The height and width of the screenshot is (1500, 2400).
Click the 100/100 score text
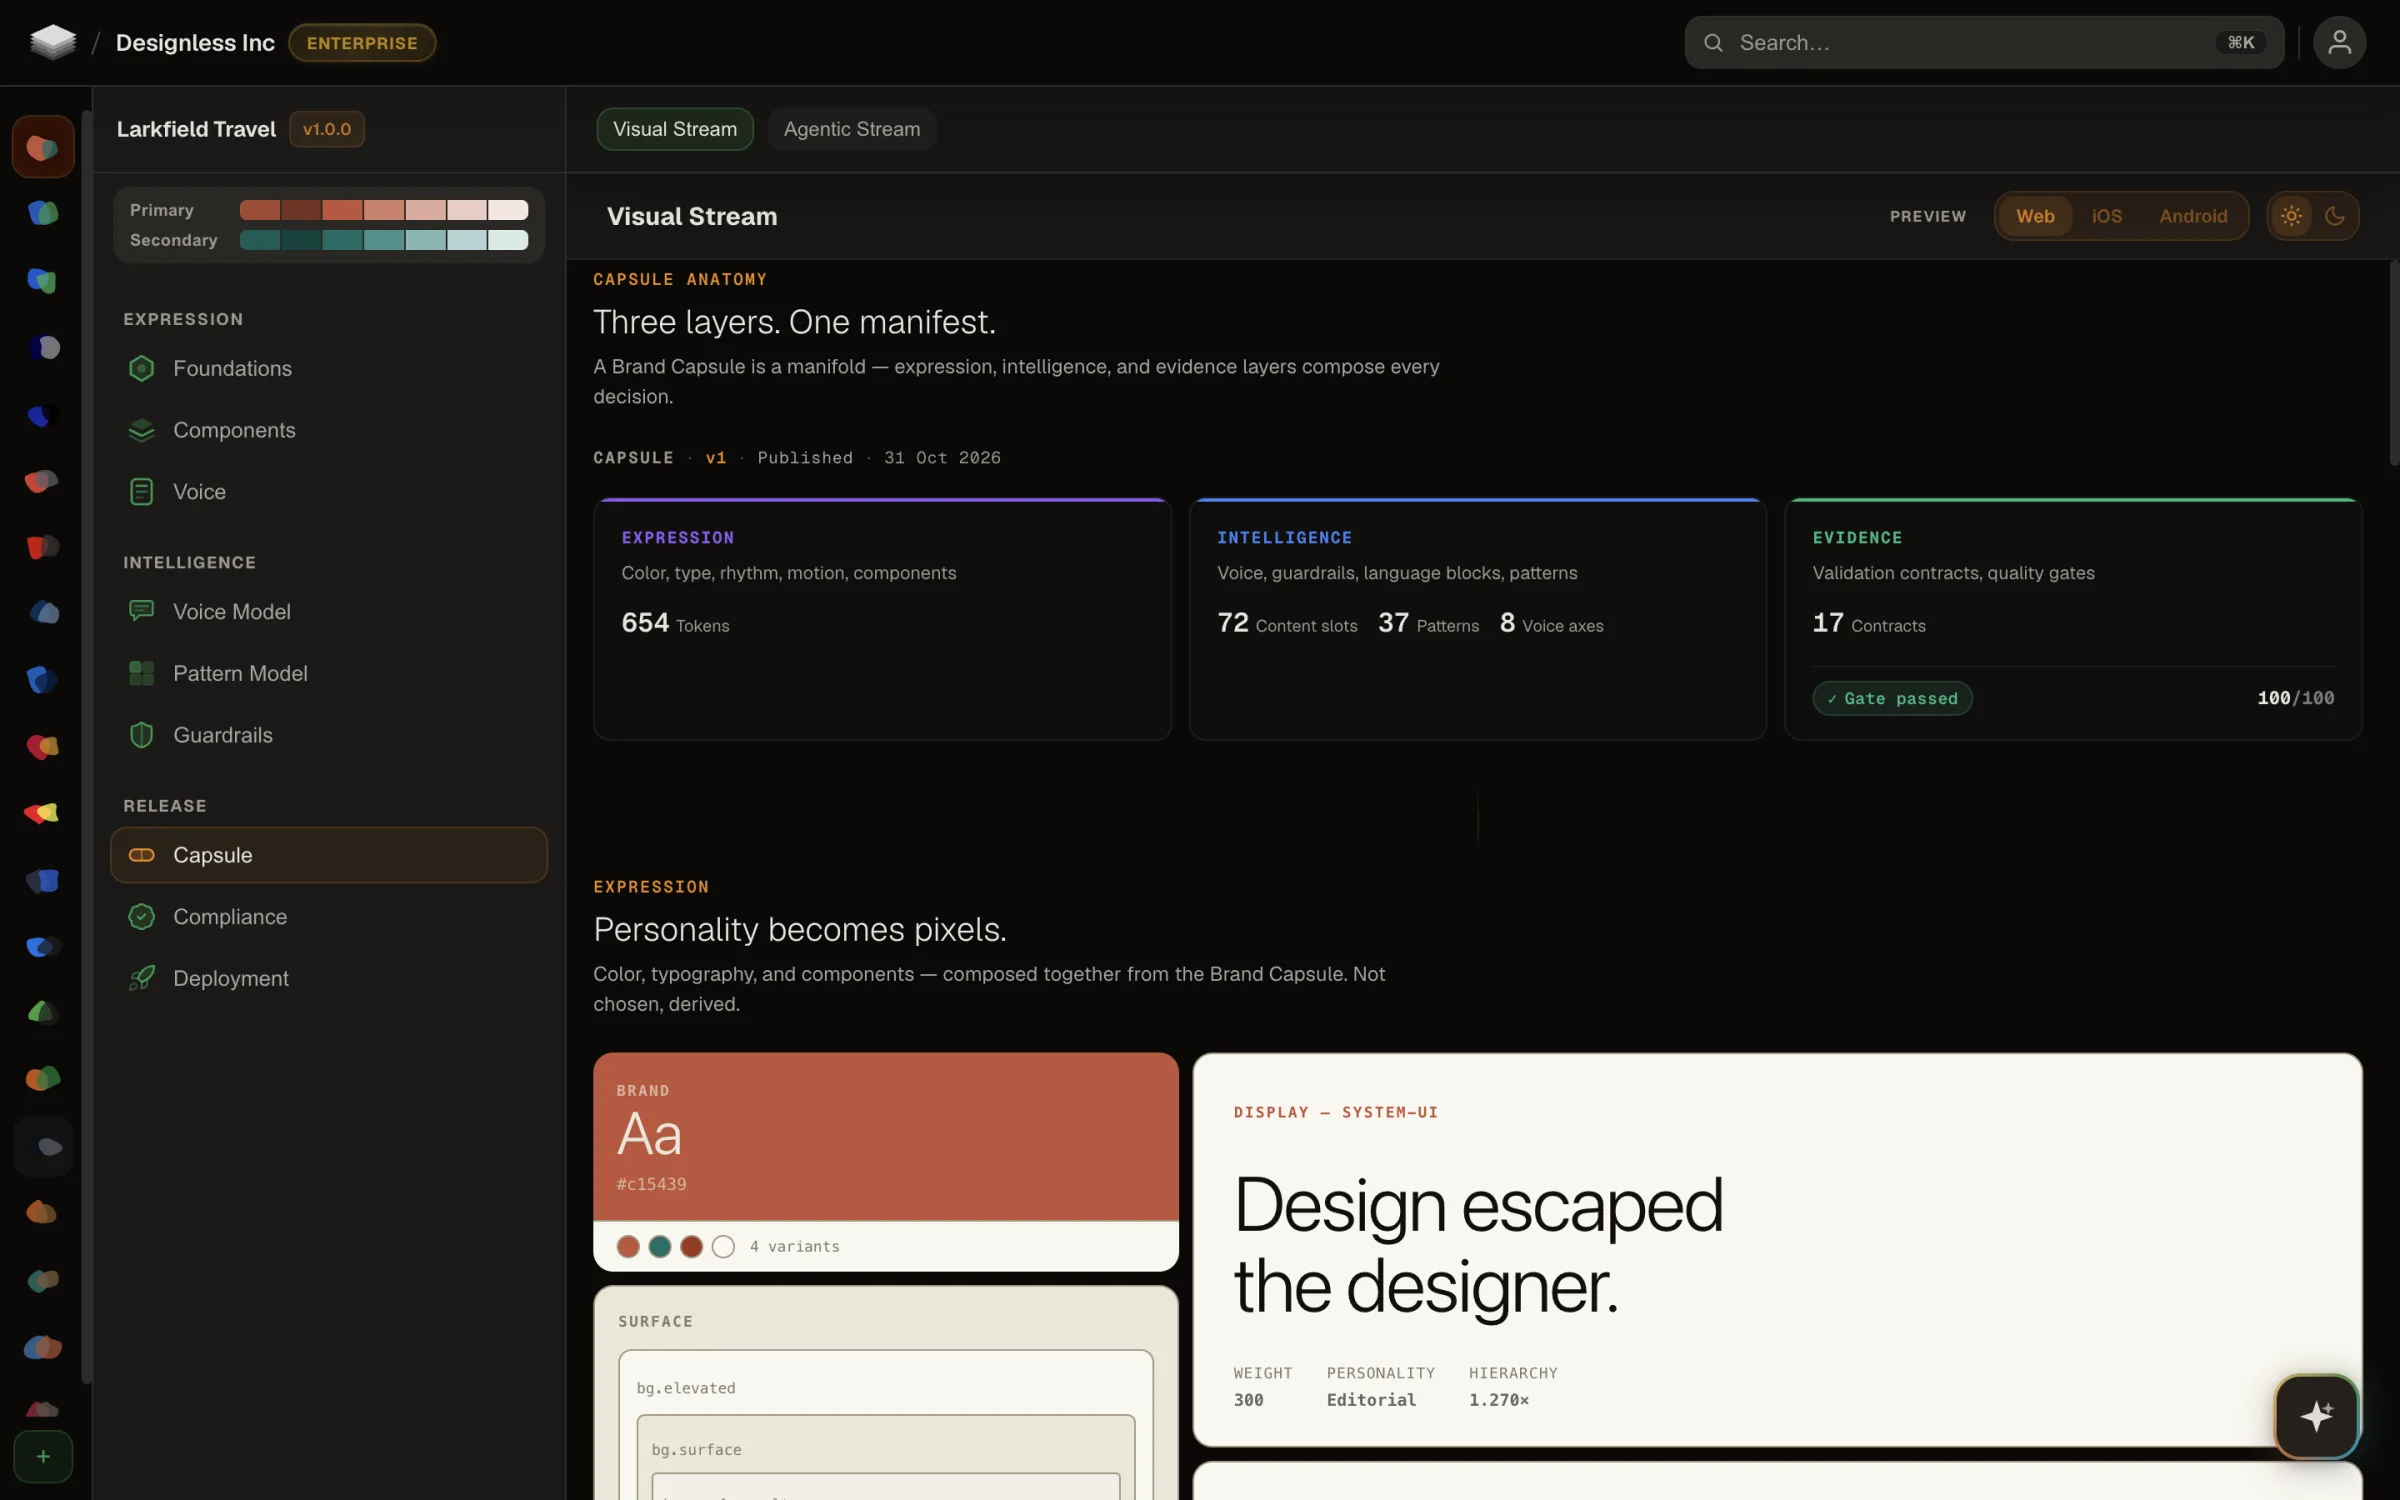coord(2295,698)
